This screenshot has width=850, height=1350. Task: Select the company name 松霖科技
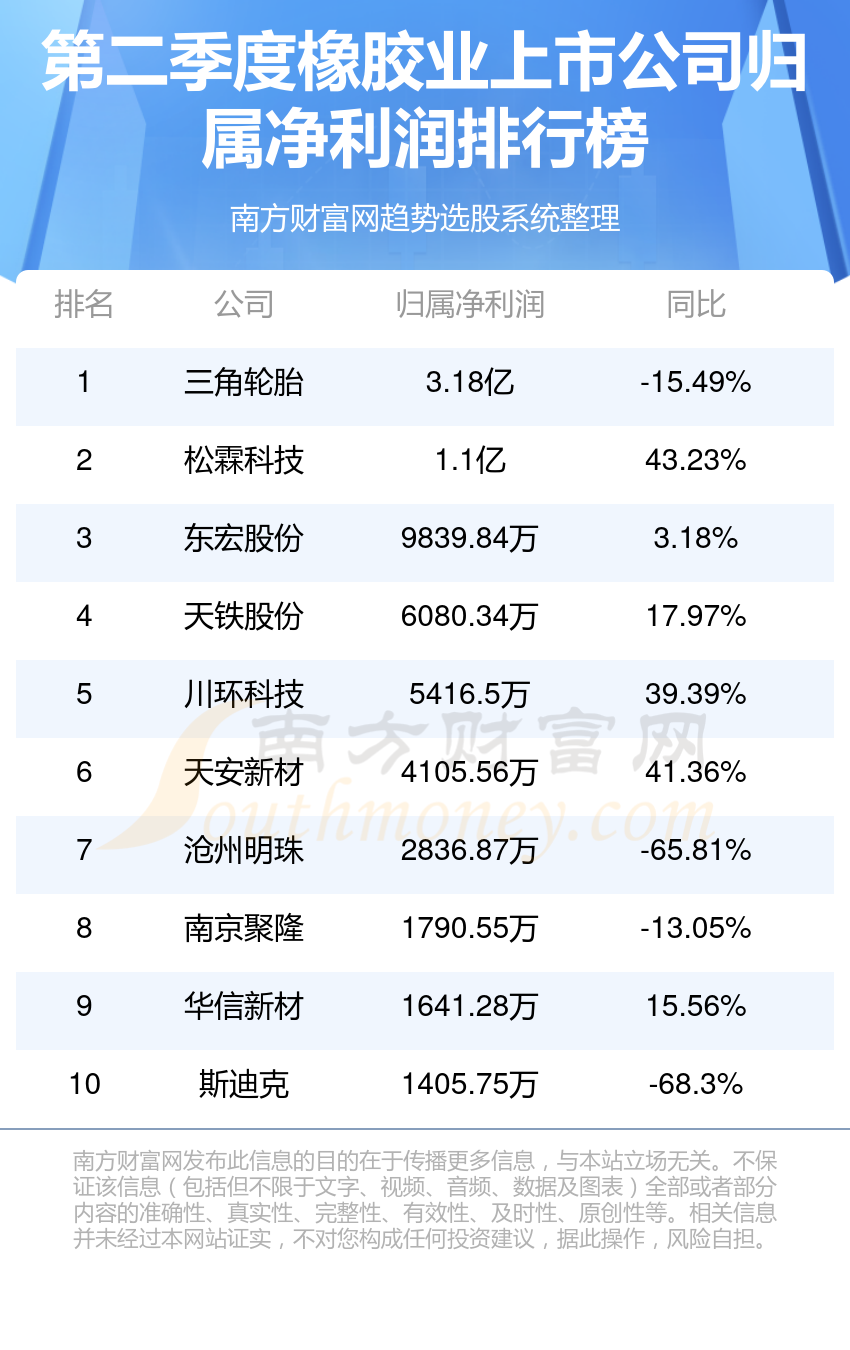pos(243,460)
